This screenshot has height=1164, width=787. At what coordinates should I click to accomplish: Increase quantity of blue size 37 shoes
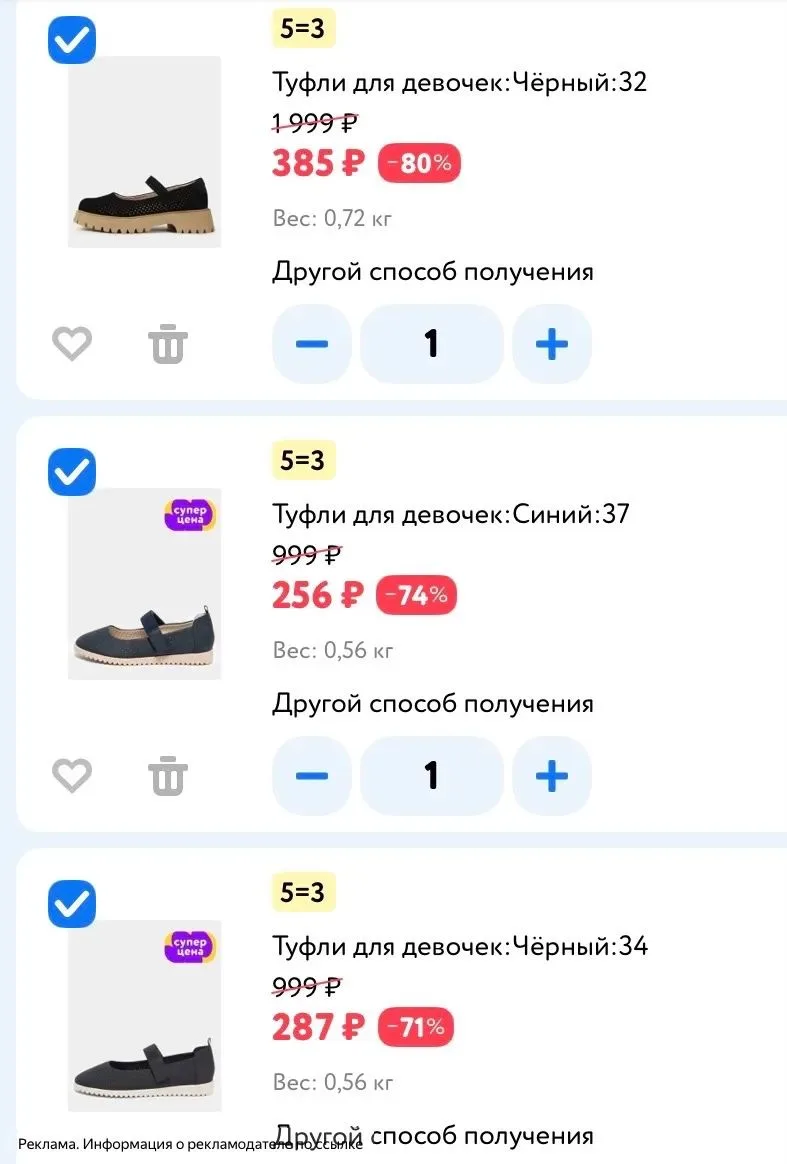552,776
